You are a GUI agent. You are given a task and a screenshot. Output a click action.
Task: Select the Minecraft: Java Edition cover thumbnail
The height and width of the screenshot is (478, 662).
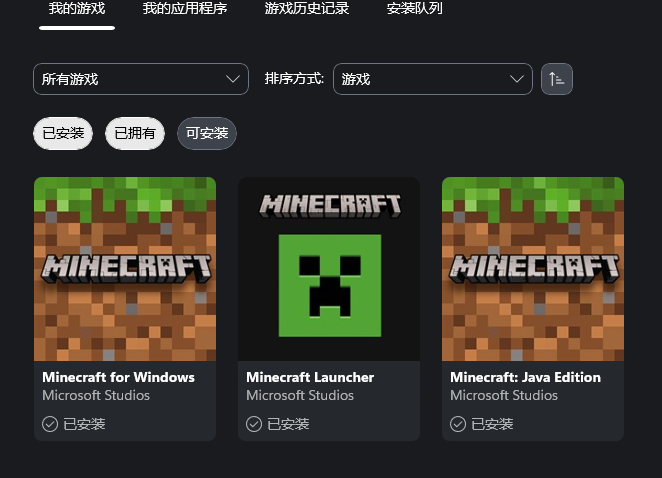tap(533, 269)
